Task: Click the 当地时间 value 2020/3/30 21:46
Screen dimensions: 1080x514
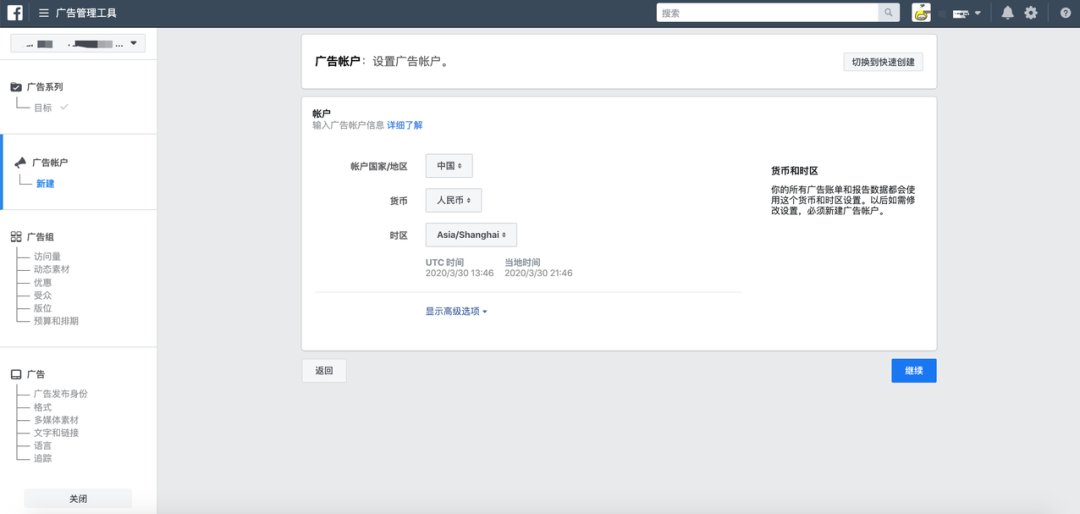Action: [x=539, y=273]
